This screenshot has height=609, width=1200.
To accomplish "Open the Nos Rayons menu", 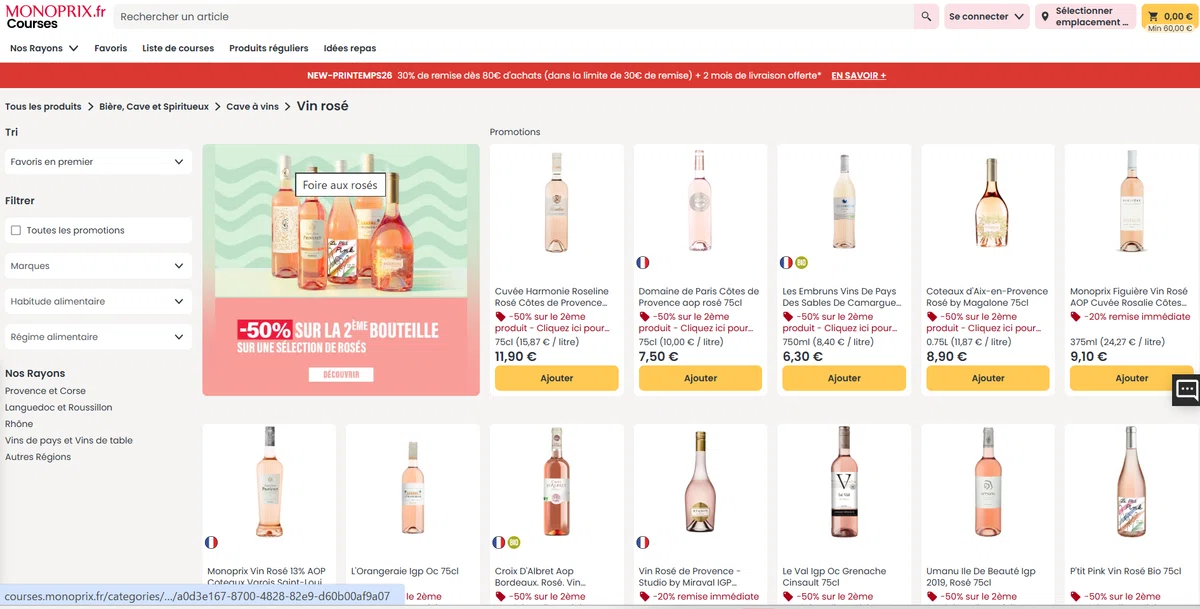I will [x=44, y=48].
